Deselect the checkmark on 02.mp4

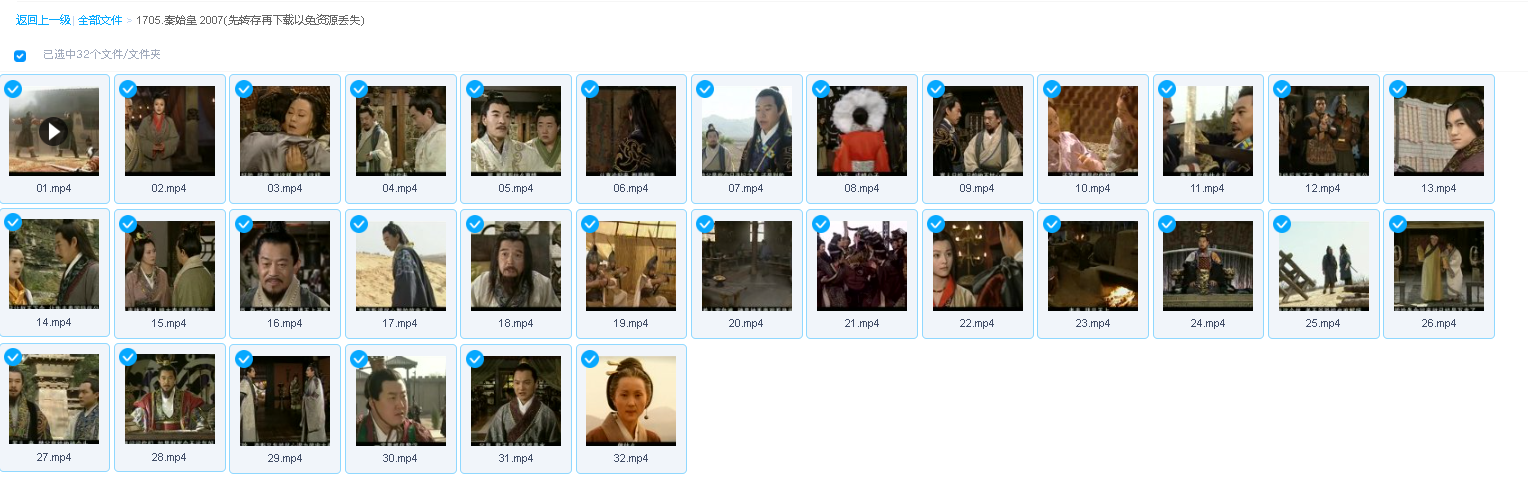click(x=128, y=89)
